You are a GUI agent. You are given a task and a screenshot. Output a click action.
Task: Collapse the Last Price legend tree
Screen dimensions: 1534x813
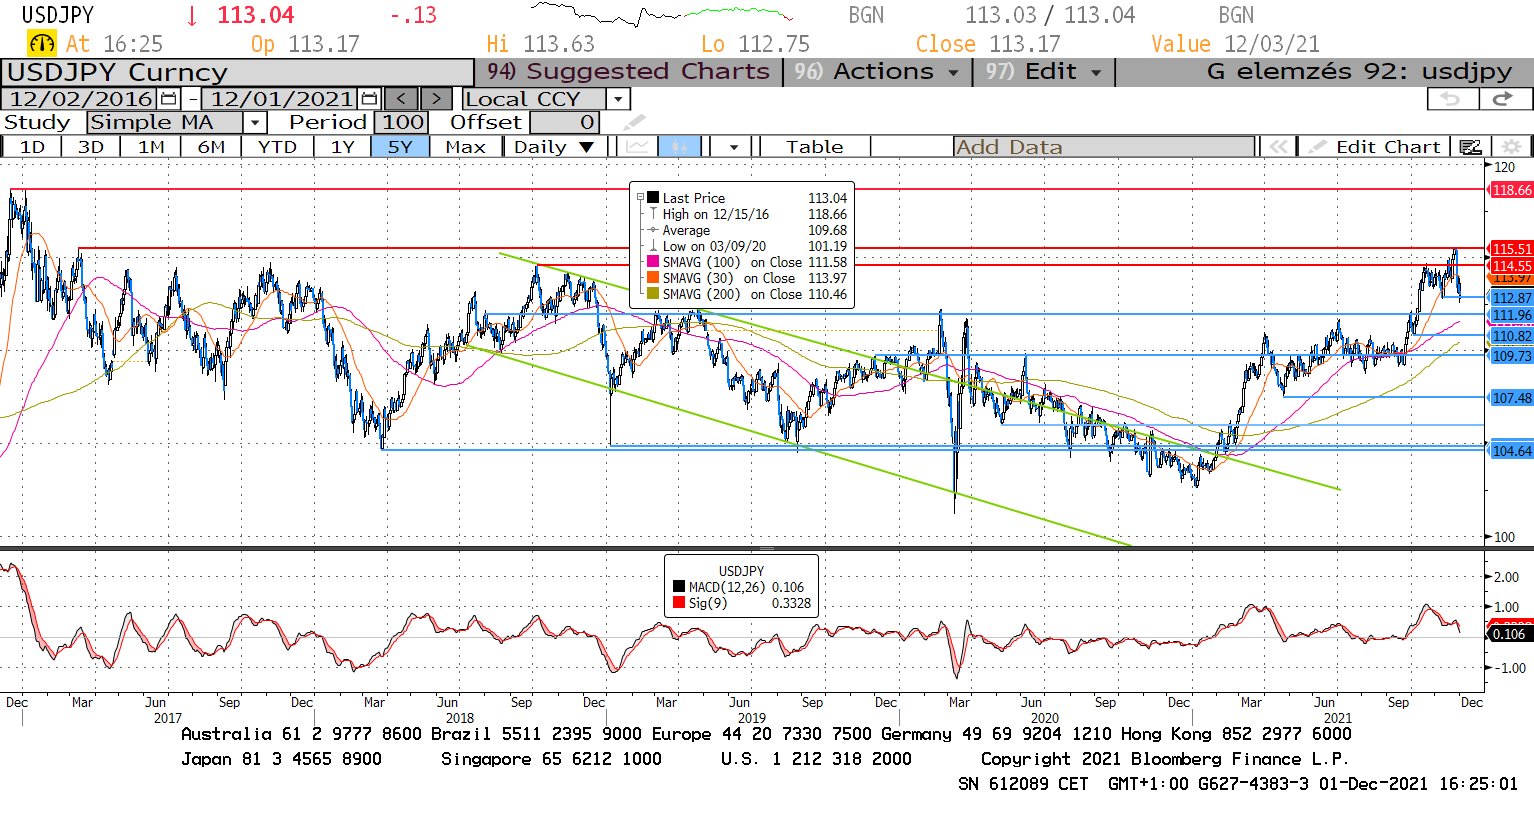640,198
